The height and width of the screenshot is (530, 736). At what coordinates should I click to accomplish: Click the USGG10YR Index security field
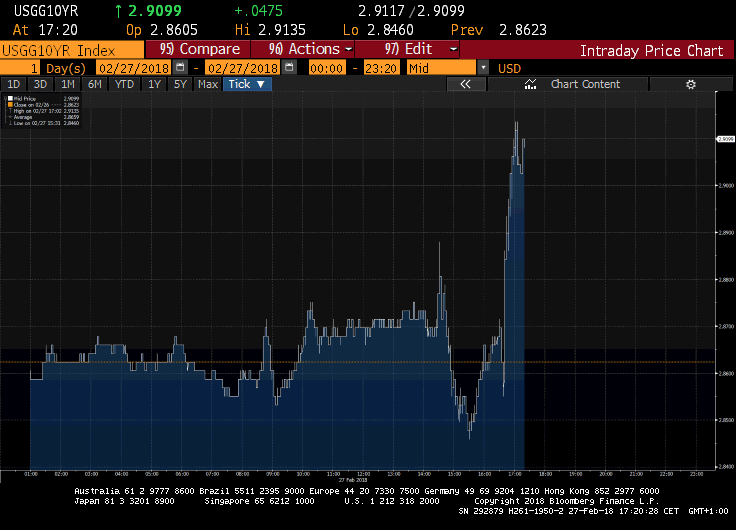point(72,50)
